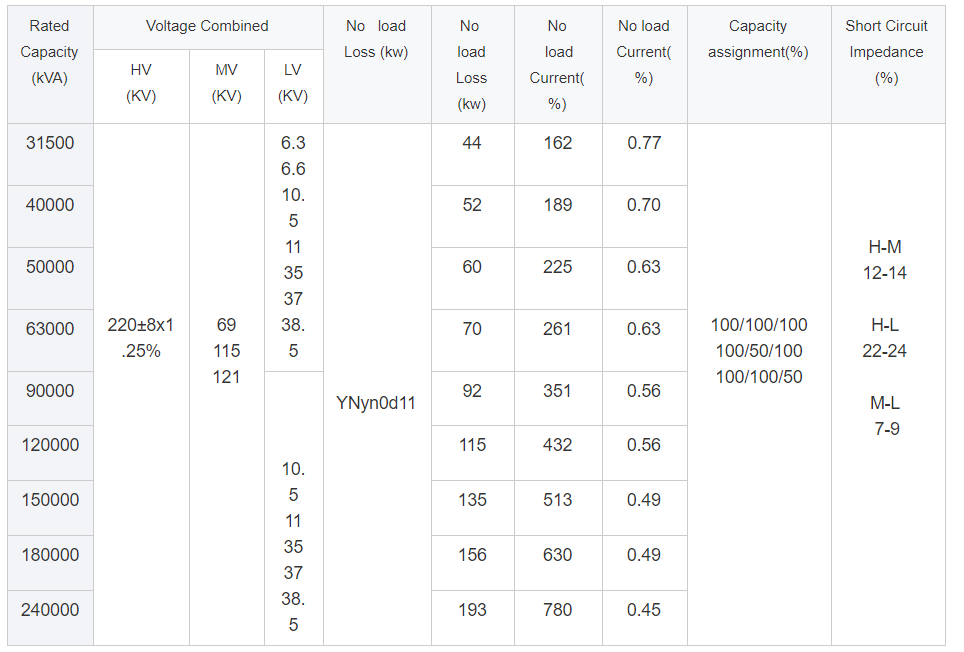Click the 0.45 no load current value
964x652 pixels.
pyautogui.click(x=644, y=609)
